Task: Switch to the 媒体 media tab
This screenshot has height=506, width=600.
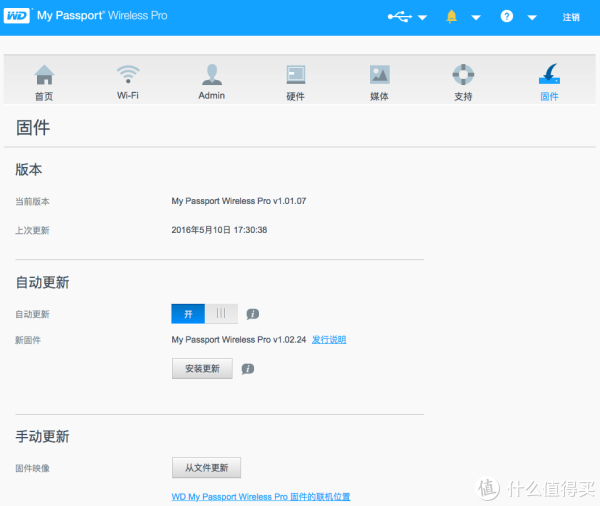Action: pos(379,82)
